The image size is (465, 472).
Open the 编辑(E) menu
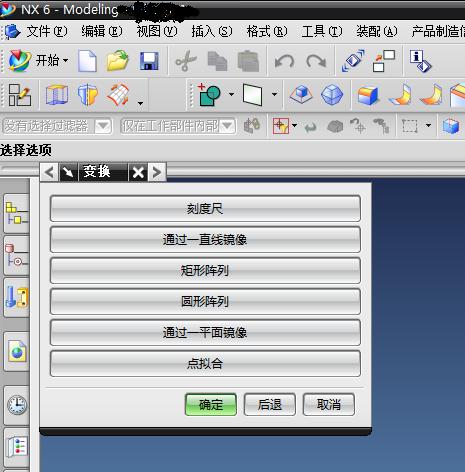tap(102, 32)
